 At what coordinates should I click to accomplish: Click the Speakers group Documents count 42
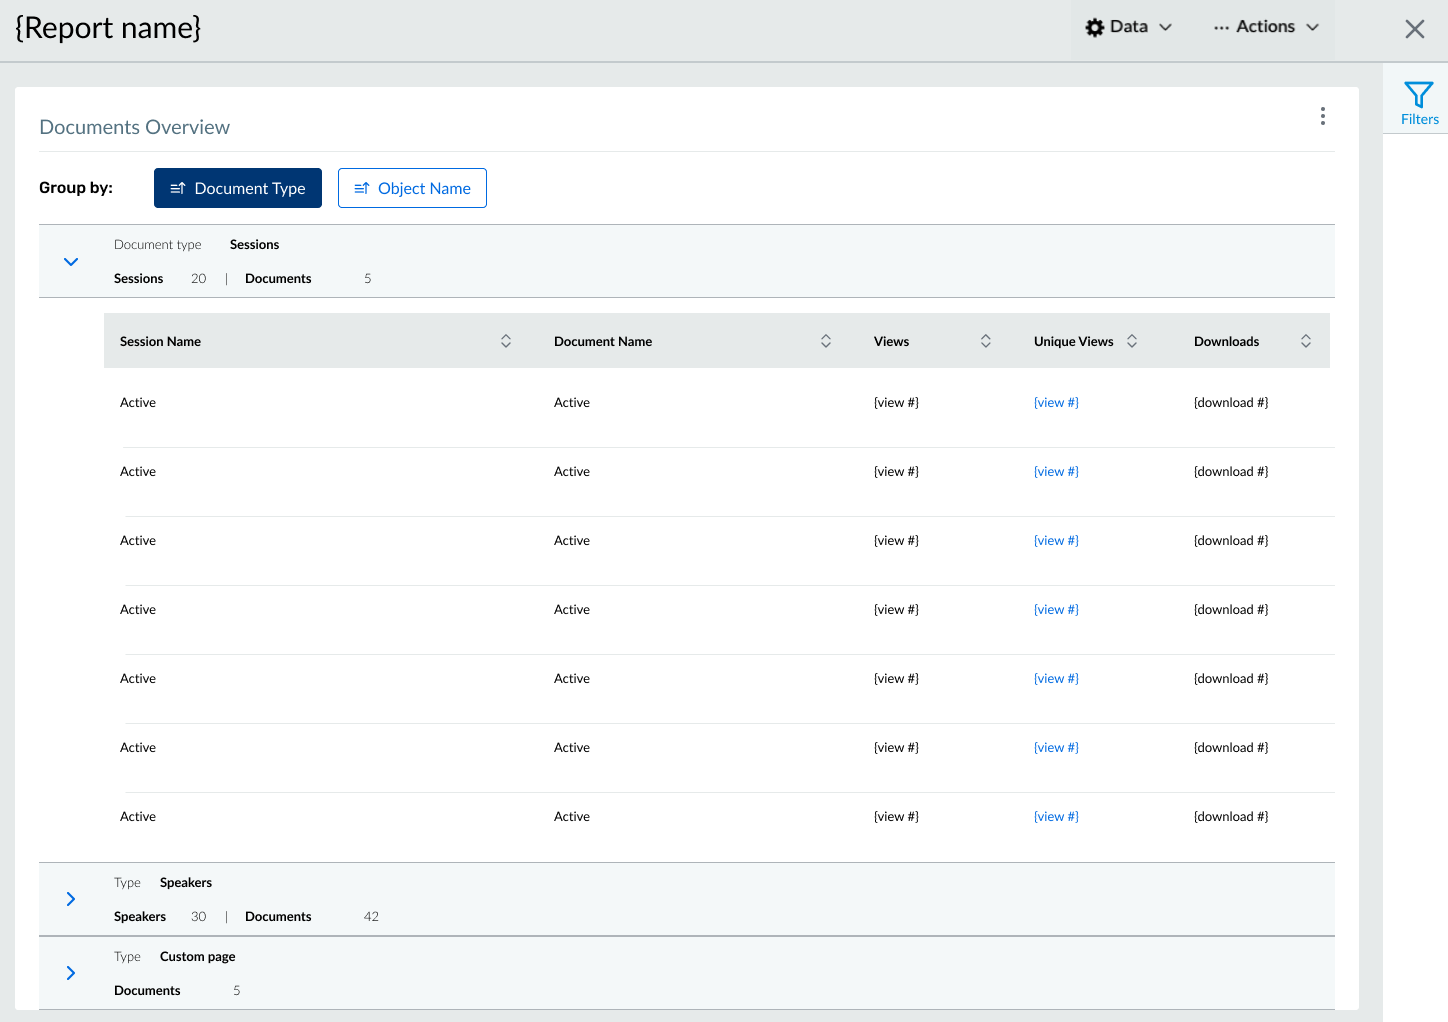[371, 917]
